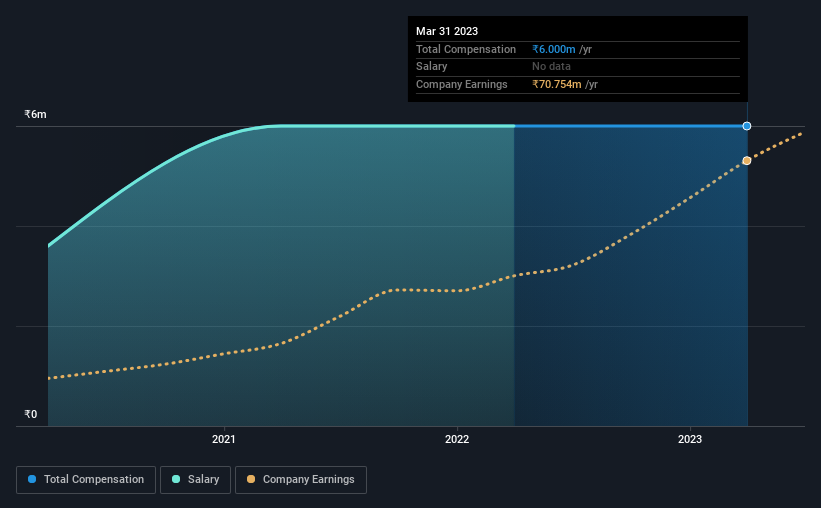Click the ₹0 y-axis label
821x508 pixels.
tap(31, 414)
